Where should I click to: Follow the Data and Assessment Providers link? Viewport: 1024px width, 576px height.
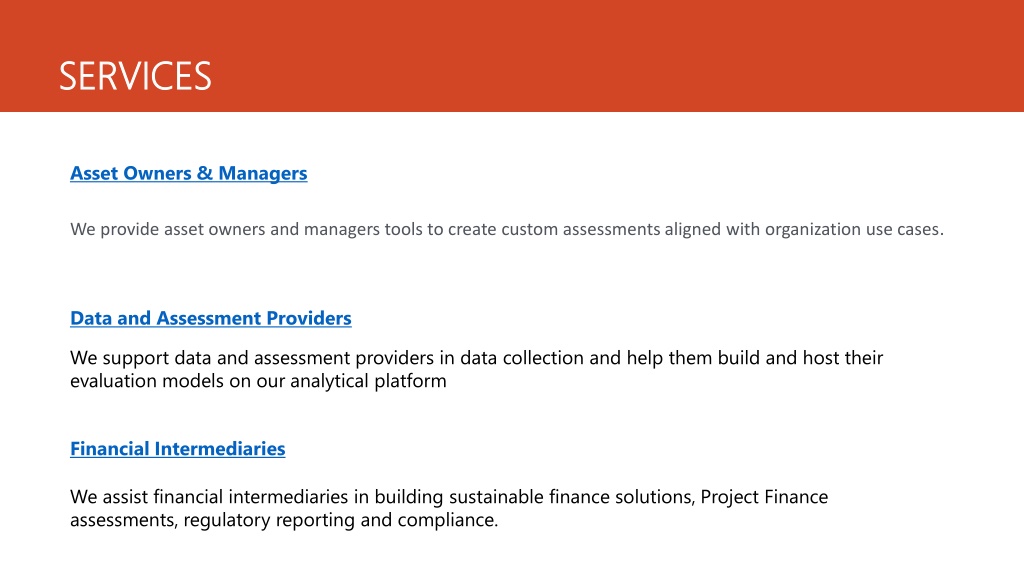coord(211,318)
